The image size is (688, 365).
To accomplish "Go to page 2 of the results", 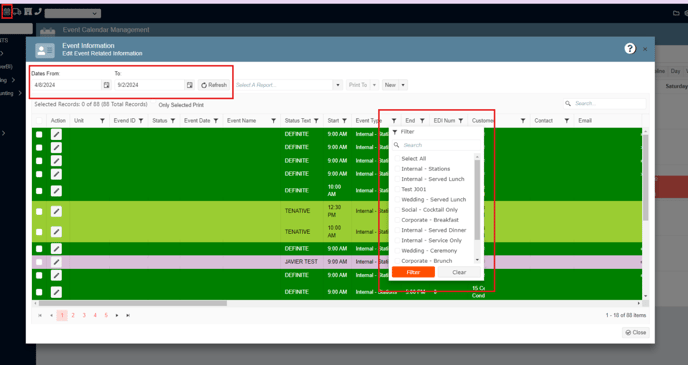I will coord(73,315).
